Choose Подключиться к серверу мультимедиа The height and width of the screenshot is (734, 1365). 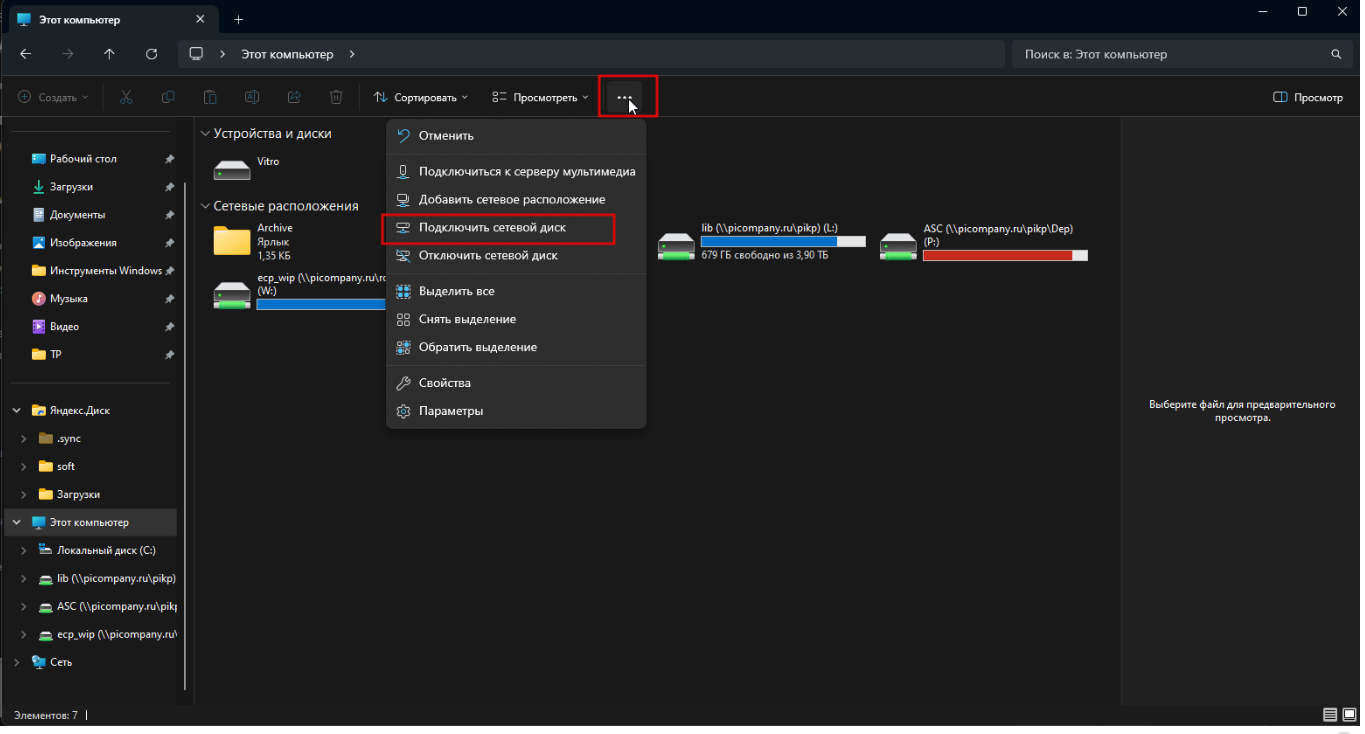tap(516, 172)
